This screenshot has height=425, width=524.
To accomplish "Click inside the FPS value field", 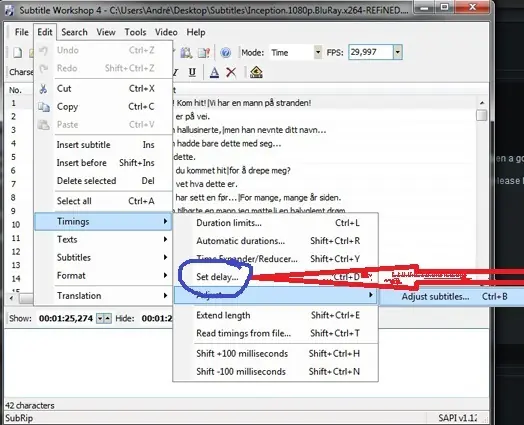I will (x=371, y=52).
